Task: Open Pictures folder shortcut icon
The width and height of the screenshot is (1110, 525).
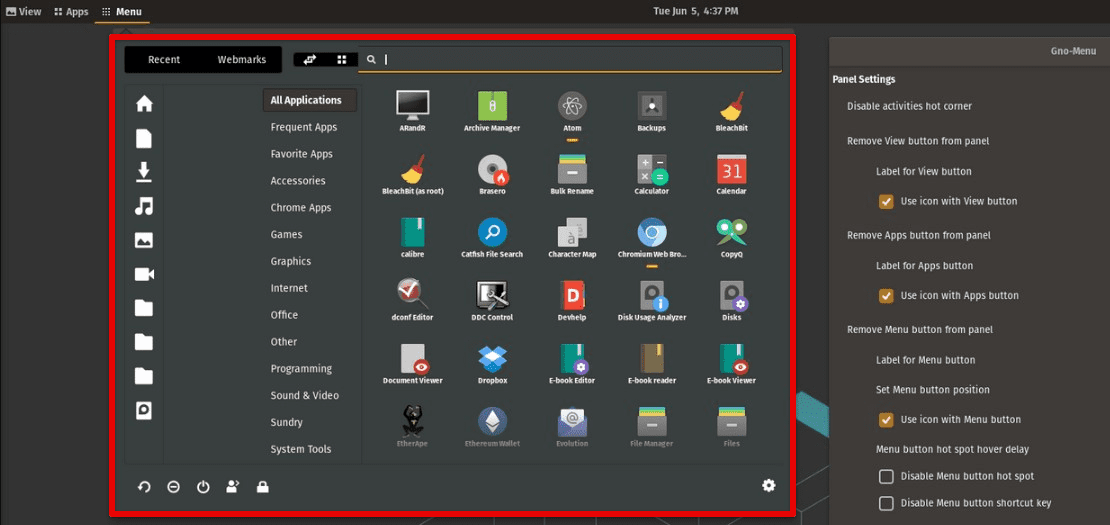Action: coord(144,240)
